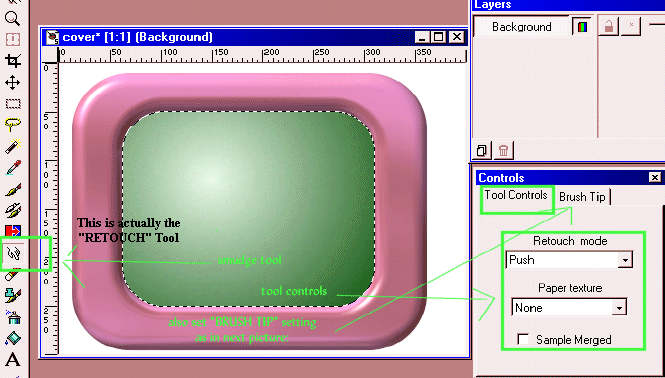Select the Crop tool
The height and width of the screenshot is (378, 665).
tap(12, 61)
